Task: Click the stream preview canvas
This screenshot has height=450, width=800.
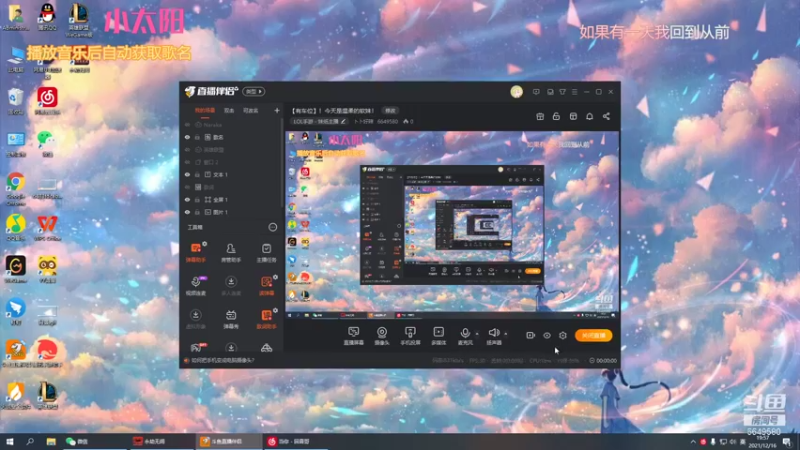Action: [x=452, y=225]
